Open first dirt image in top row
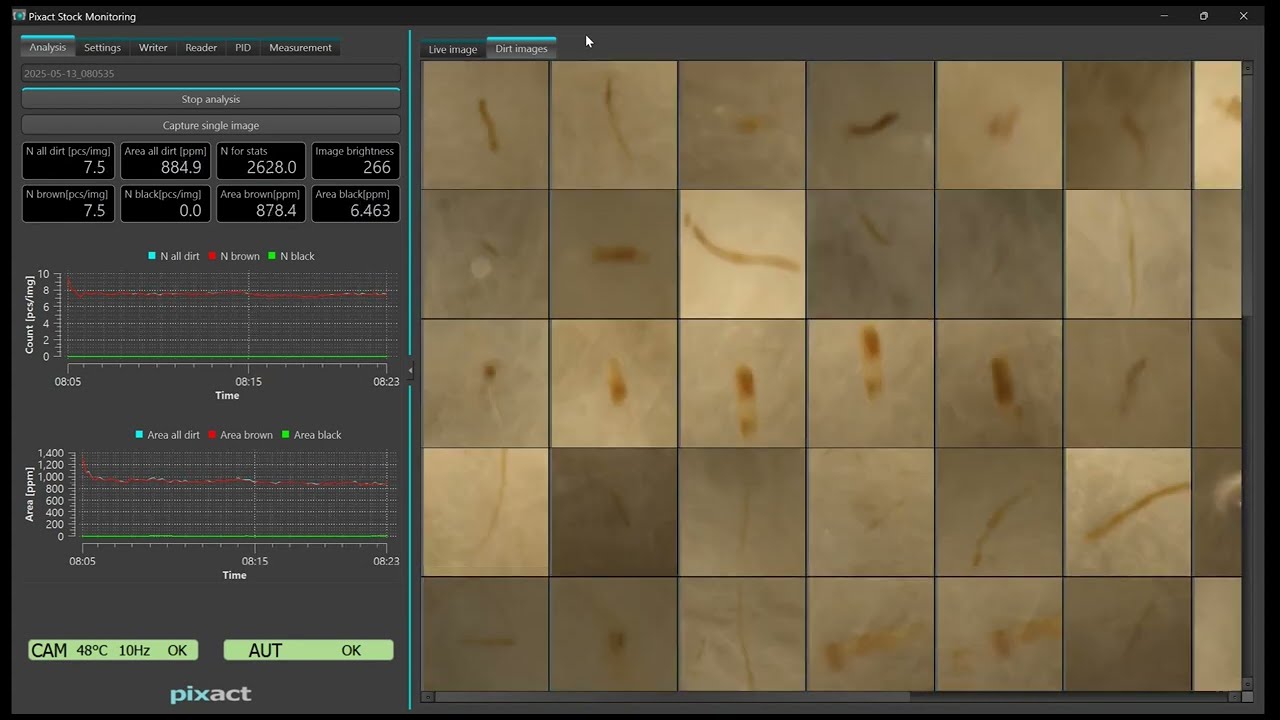The image size is (1280, 720). tap(485, 125)
